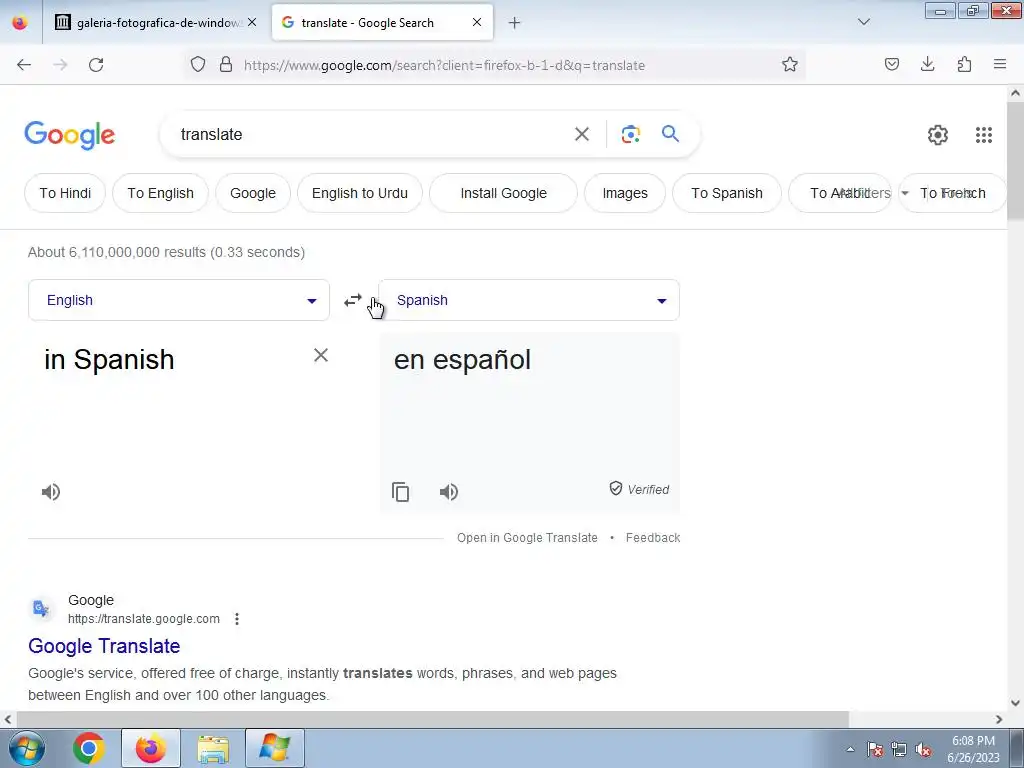Apply the To English filter chip
Screen dimensions: 1024x768
point(160,193)
